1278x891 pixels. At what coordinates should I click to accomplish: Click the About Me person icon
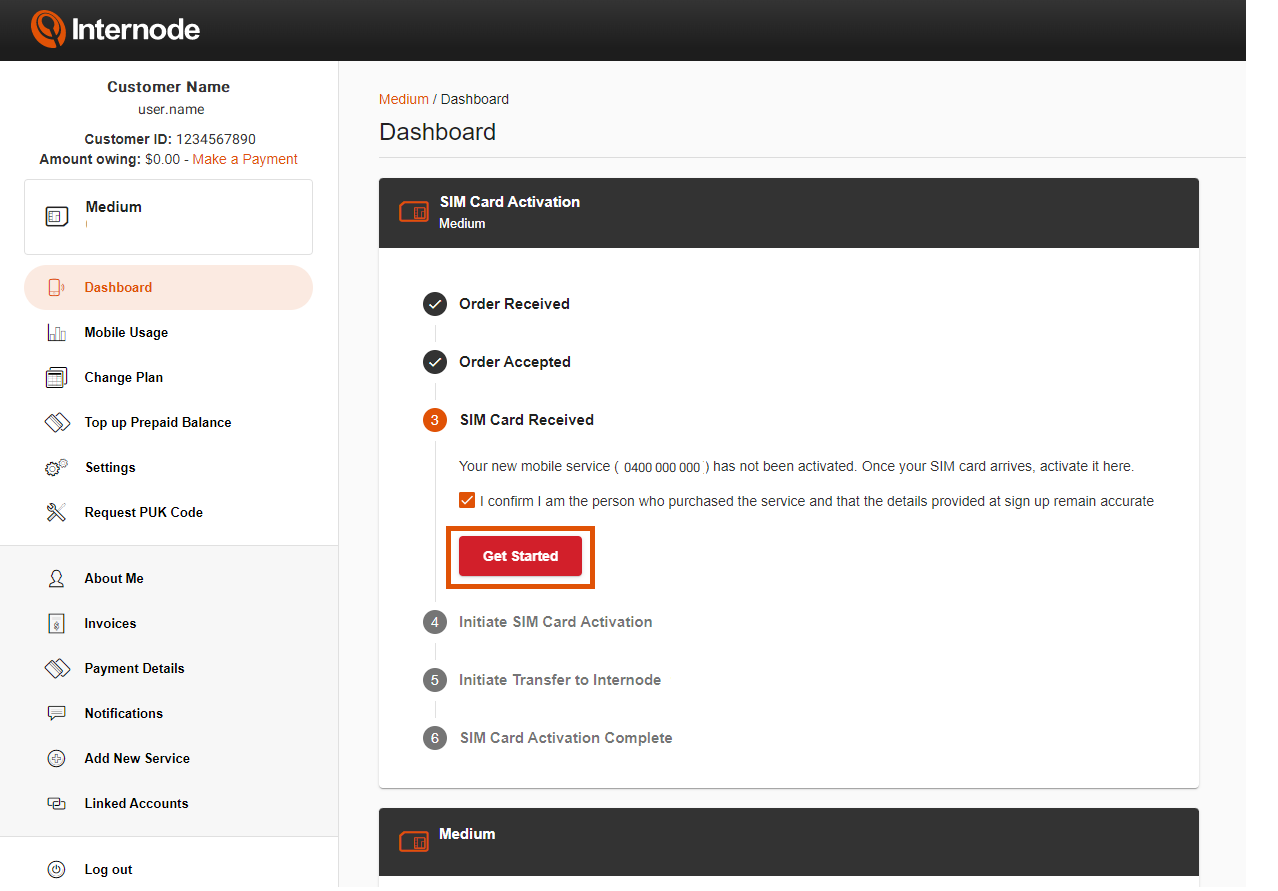click(x=57, y=579)
